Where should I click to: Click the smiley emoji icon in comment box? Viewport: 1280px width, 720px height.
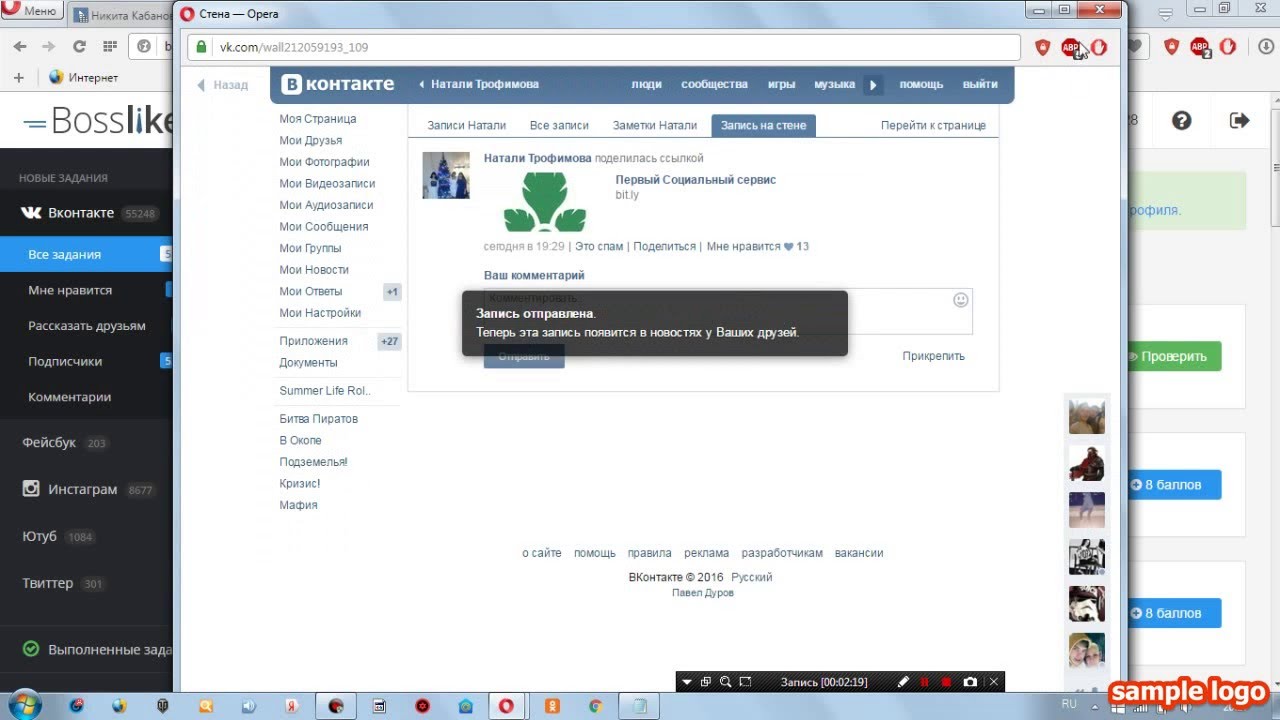(960, 300)
